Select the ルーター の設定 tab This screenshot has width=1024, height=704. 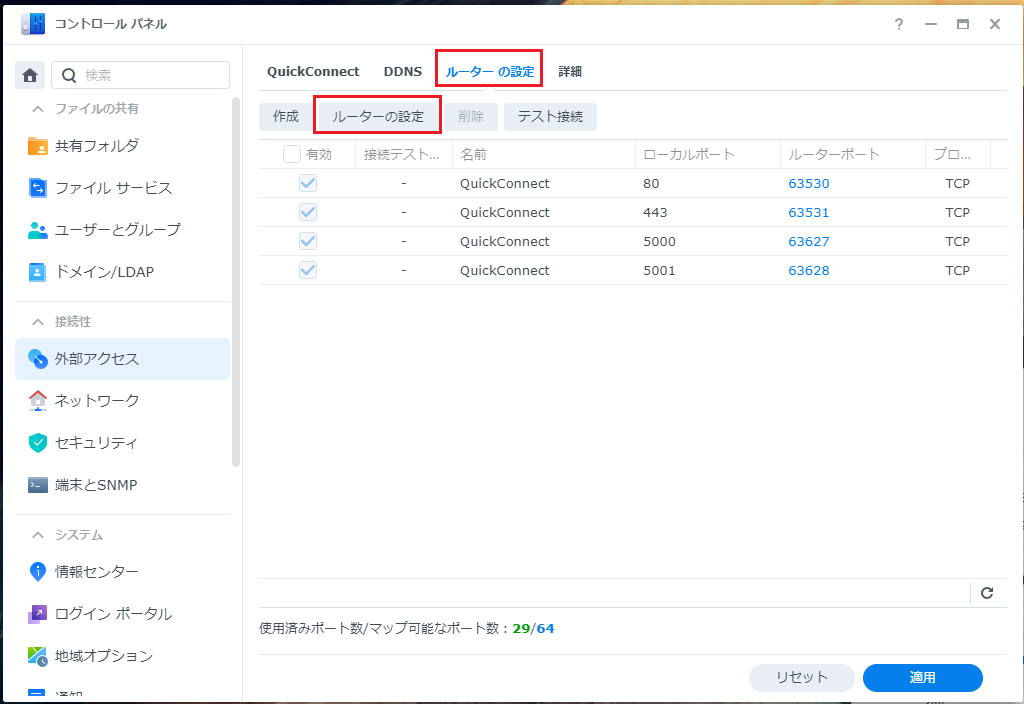click(x=490, y=71)
